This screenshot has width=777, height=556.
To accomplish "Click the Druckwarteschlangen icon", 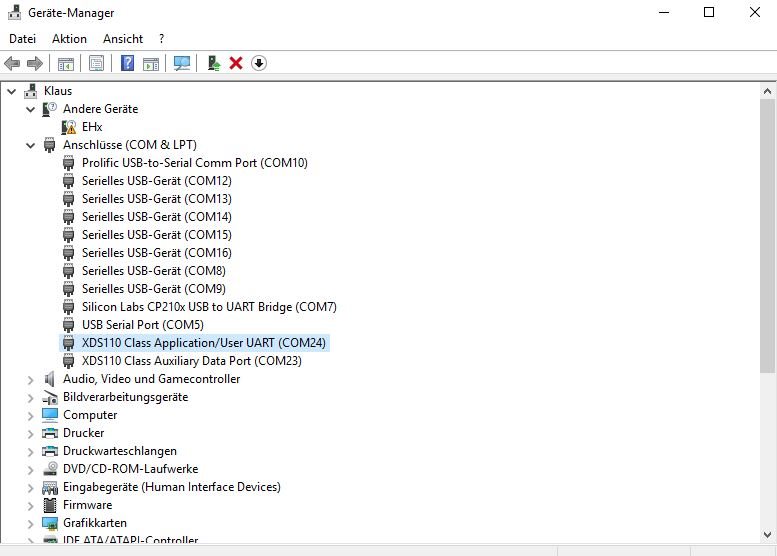I will pyautogui.click(x=50, y=451).
